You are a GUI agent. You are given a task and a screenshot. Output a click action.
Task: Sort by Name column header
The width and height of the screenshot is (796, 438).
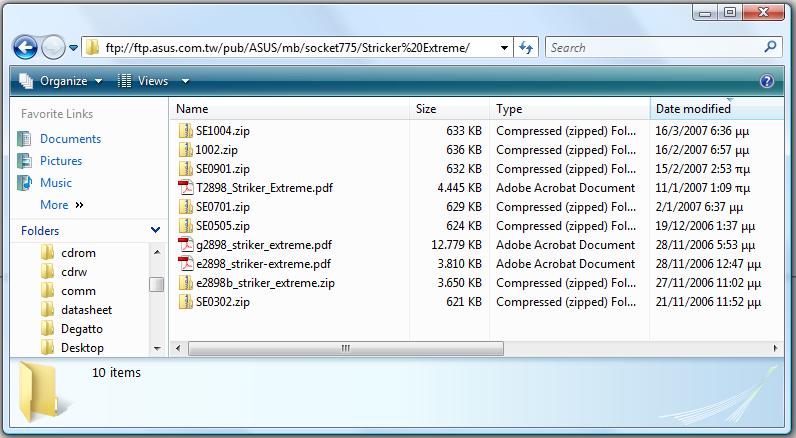click(x=290, y=109)
